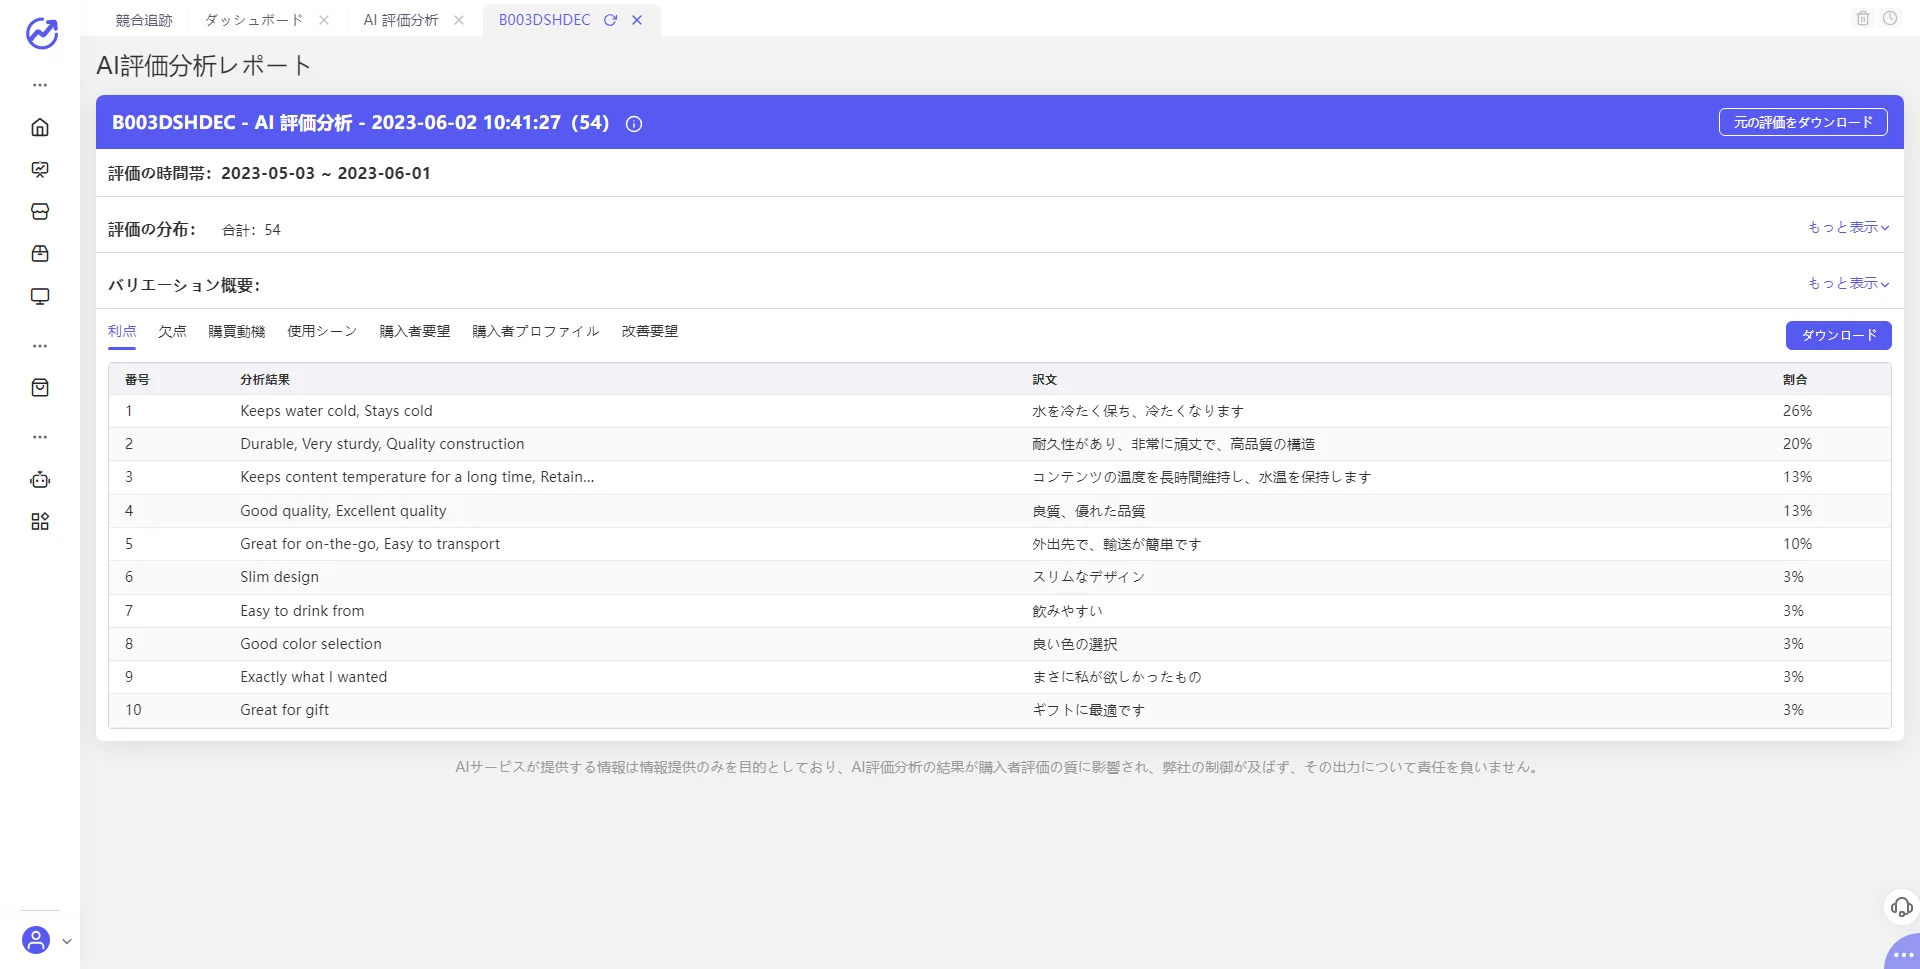Click 元の評価をダウンロード button
Screen dimensions: 1920x969
tap(1803, 122)
